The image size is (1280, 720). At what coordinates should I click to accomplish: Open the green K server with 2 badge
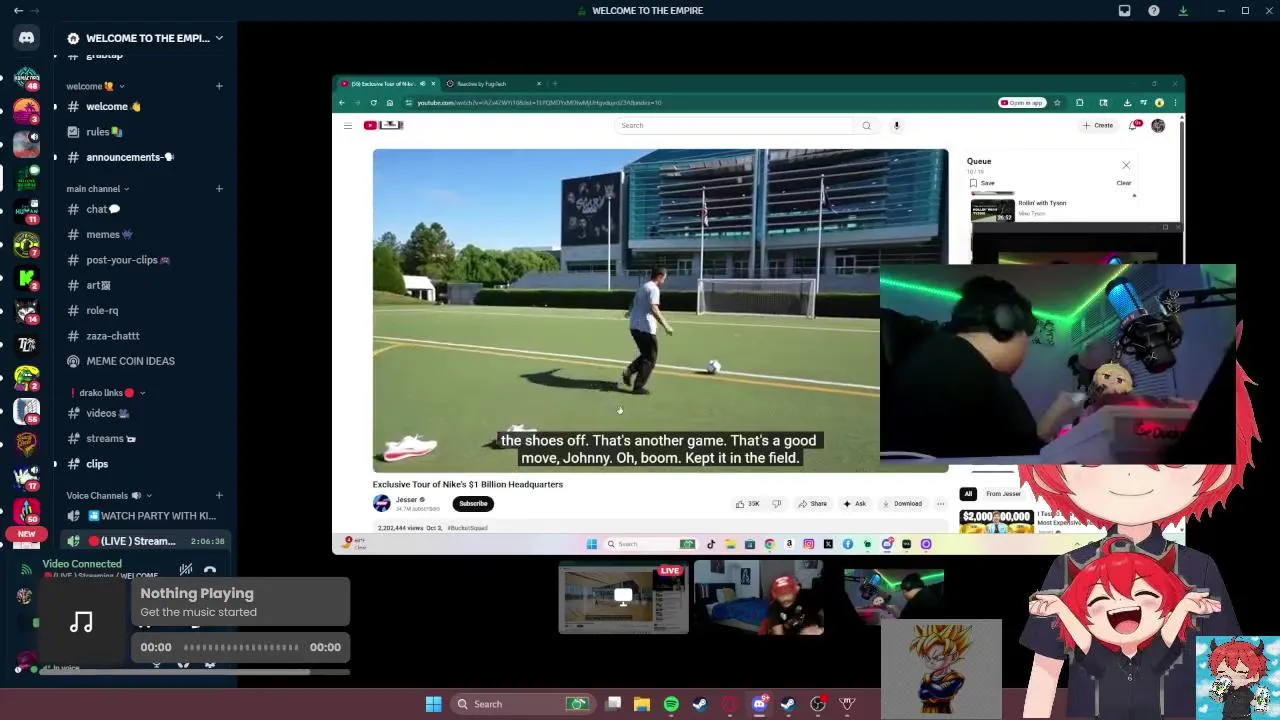coord(27,278)
